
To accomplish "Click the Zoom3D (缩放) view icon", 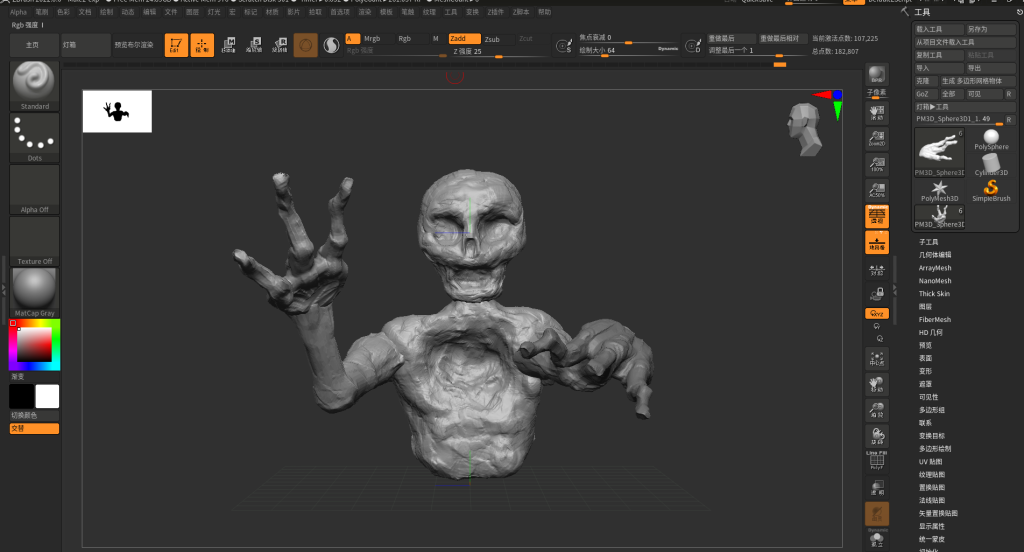I will [x=876, y=410].
